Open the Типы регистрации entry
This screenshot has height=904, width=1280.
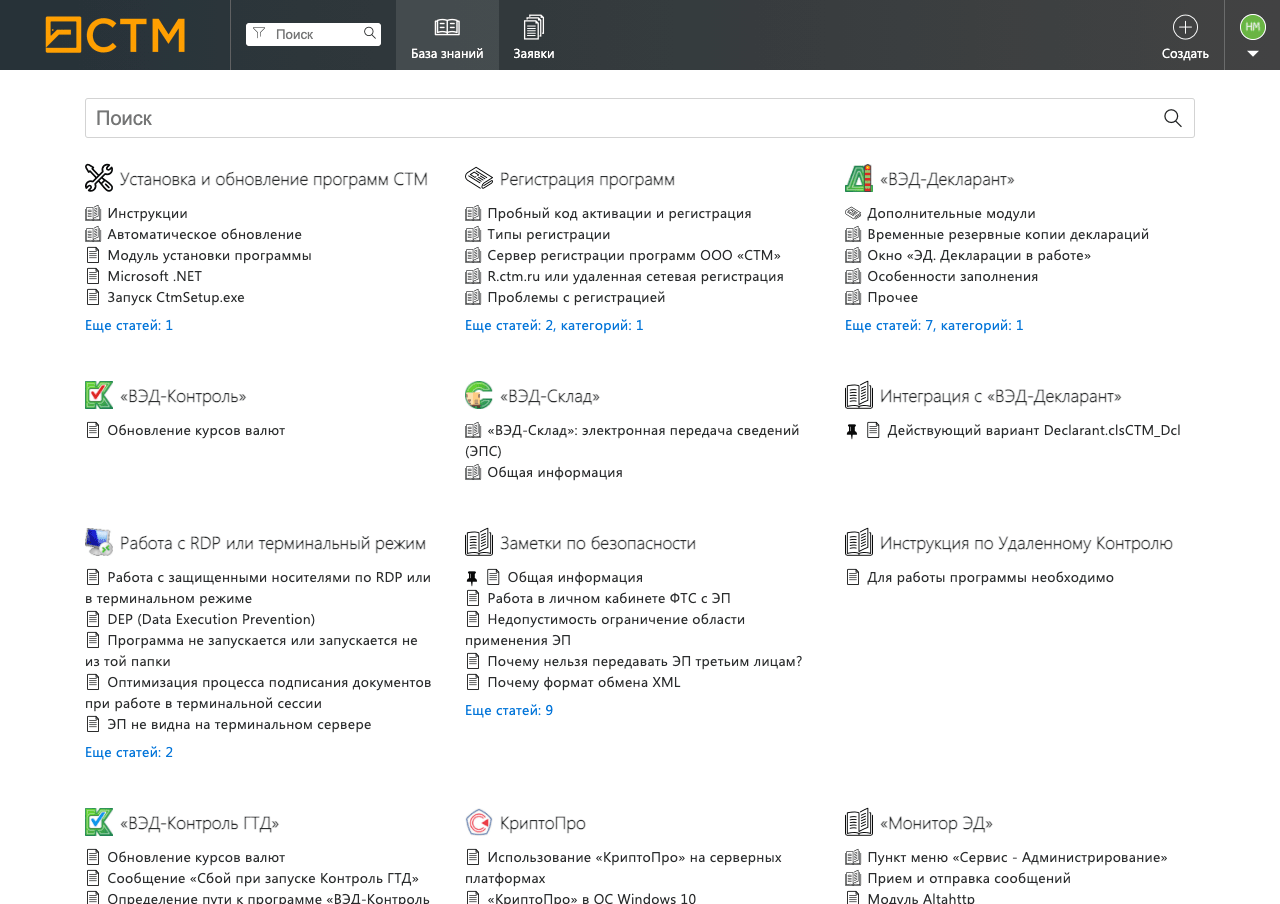point(549,234)
